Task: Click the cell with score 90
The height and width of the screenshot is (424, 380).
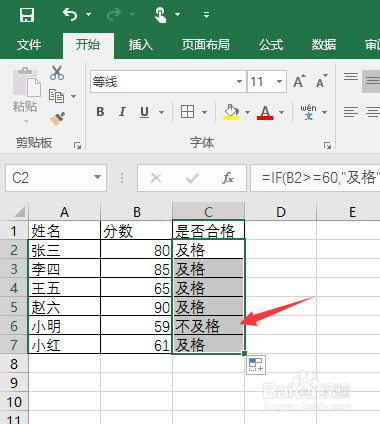Action: (136, 307)
